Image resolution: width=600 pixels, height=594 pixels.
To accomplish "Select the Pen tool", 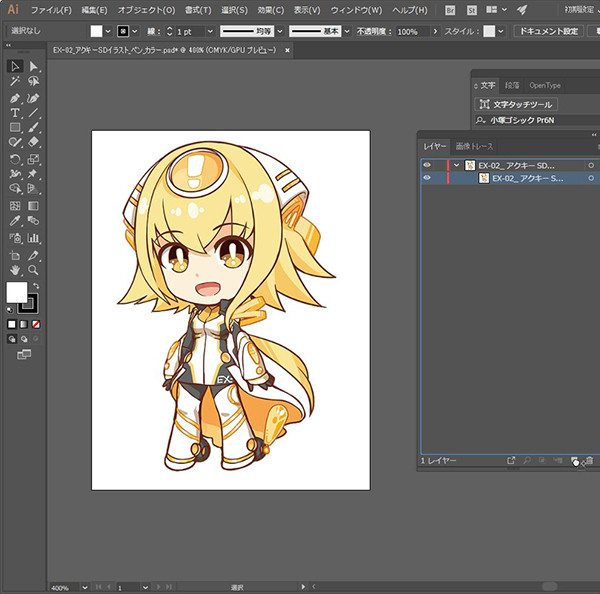I will (x=15, y=98).
